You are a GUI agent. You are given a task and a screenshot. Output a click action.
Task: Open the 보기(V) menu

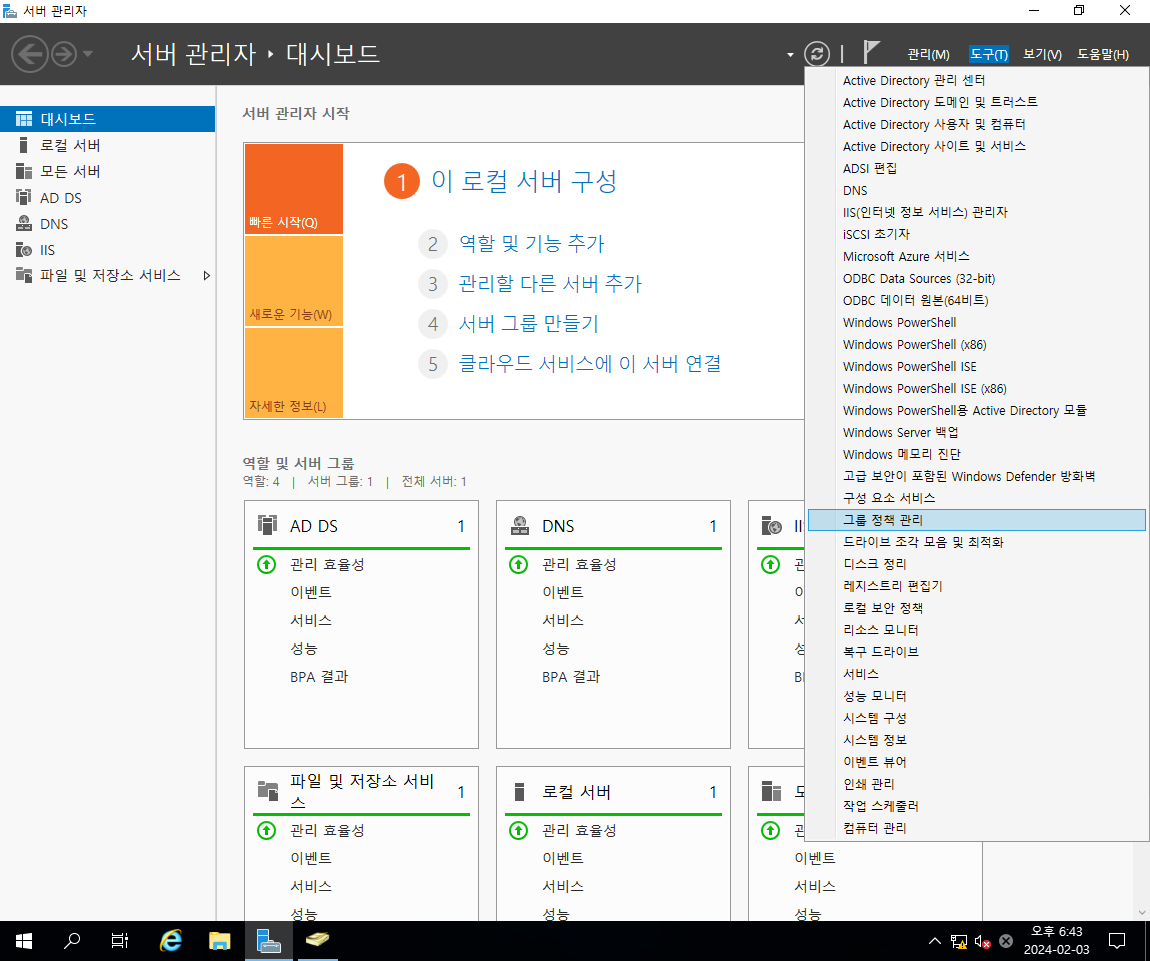pyautogui.click(x=1042, y=54)
